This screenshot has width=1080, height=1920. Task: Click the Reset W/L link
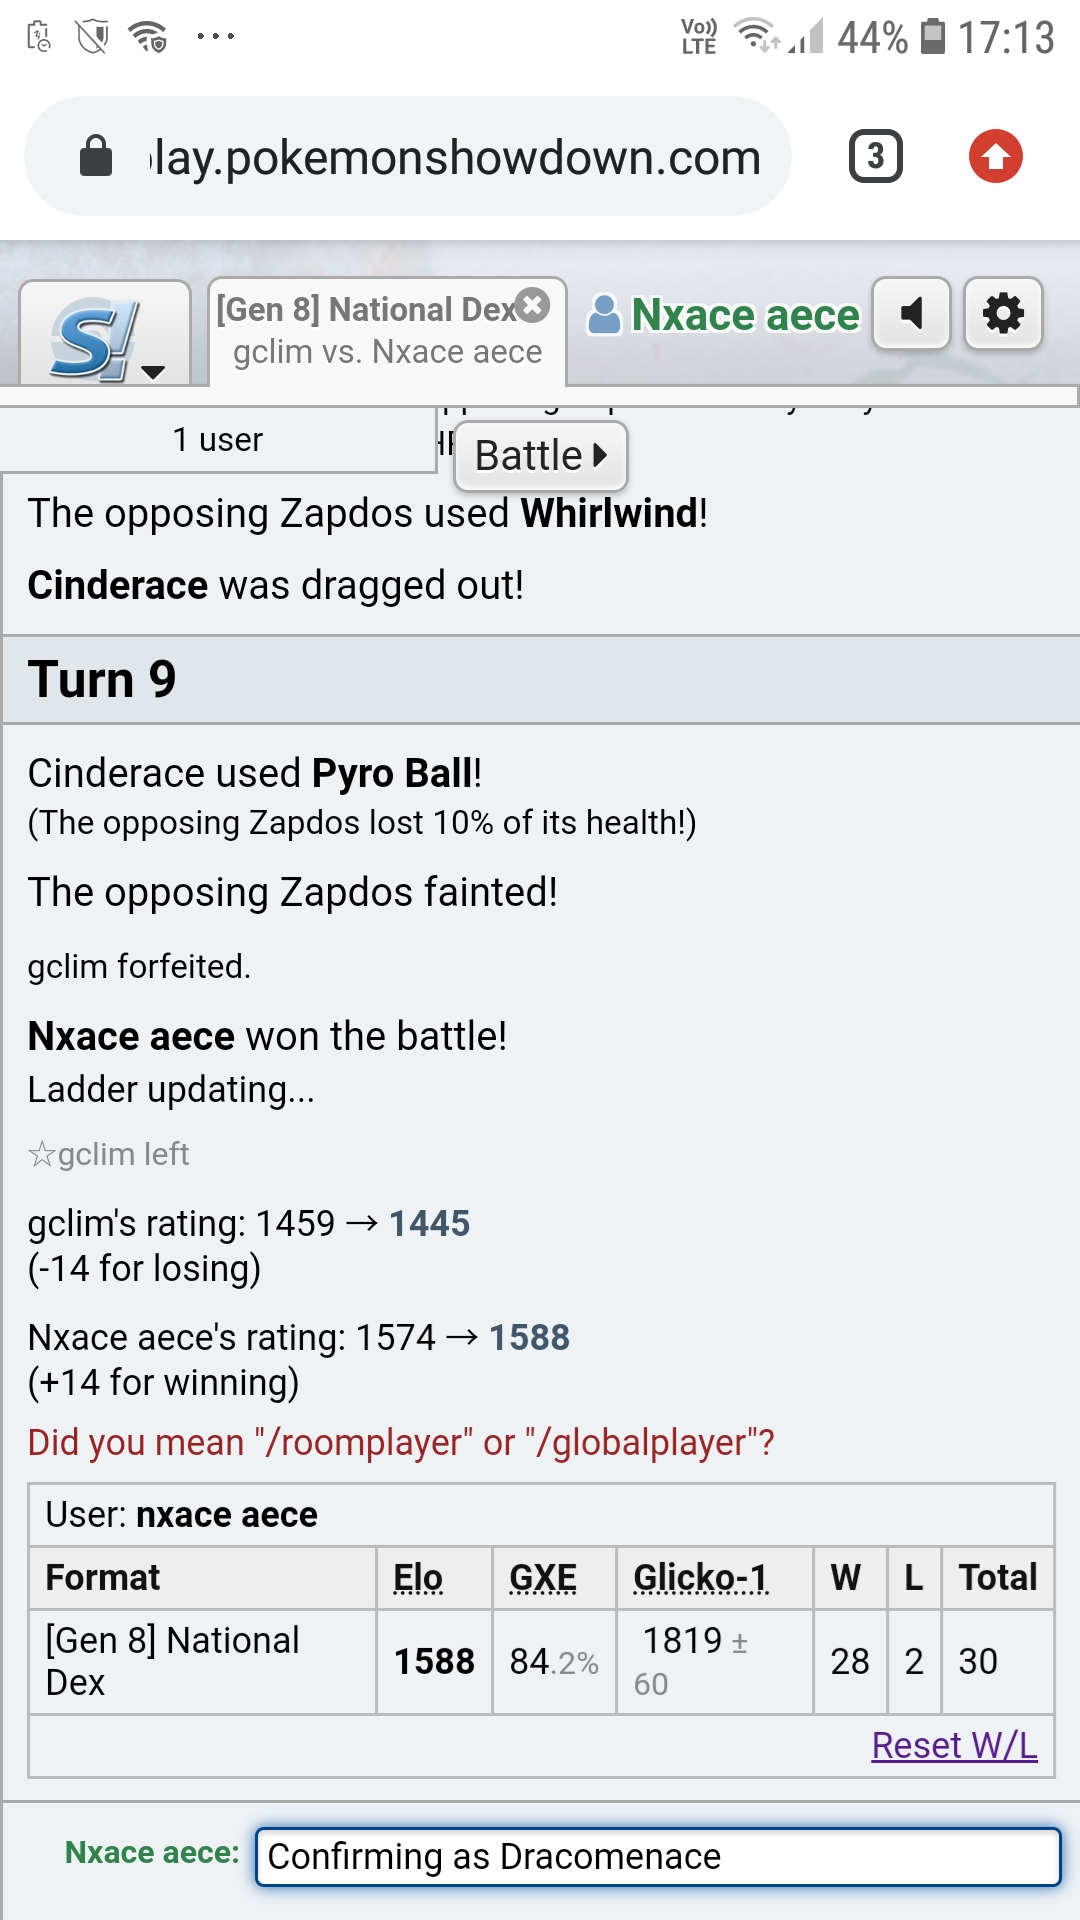tap(954, 1745)
